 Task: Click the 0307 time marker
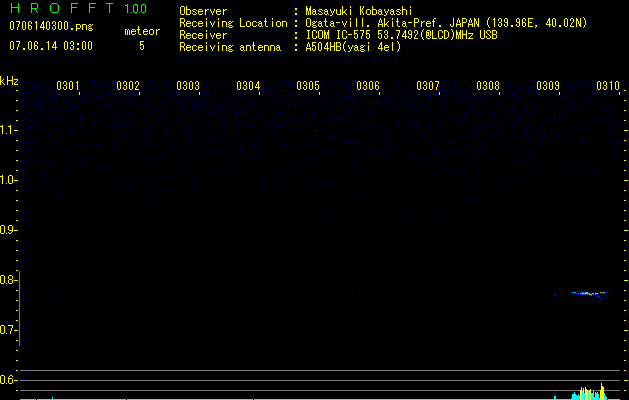click(428, 86)
